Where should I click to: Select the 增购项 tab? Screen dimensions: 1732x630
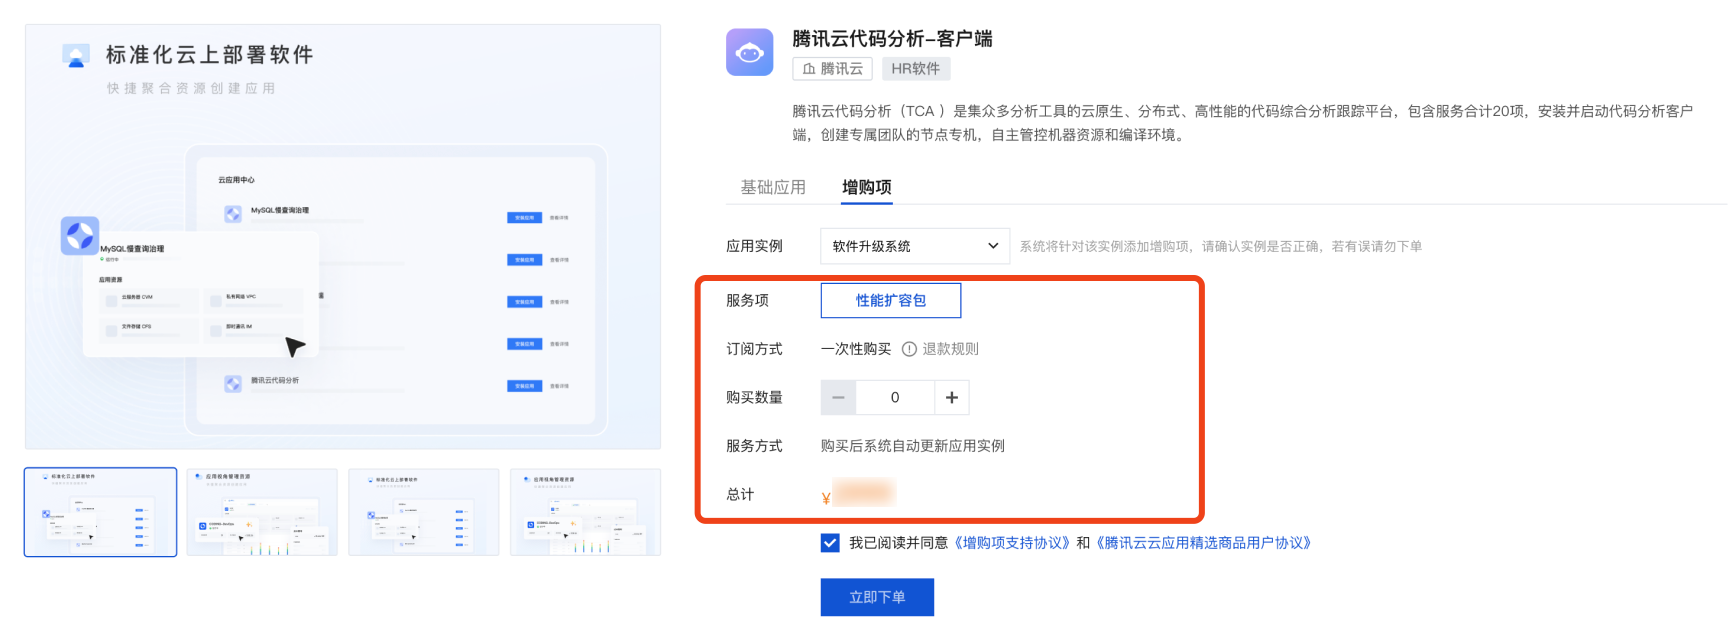867,187
